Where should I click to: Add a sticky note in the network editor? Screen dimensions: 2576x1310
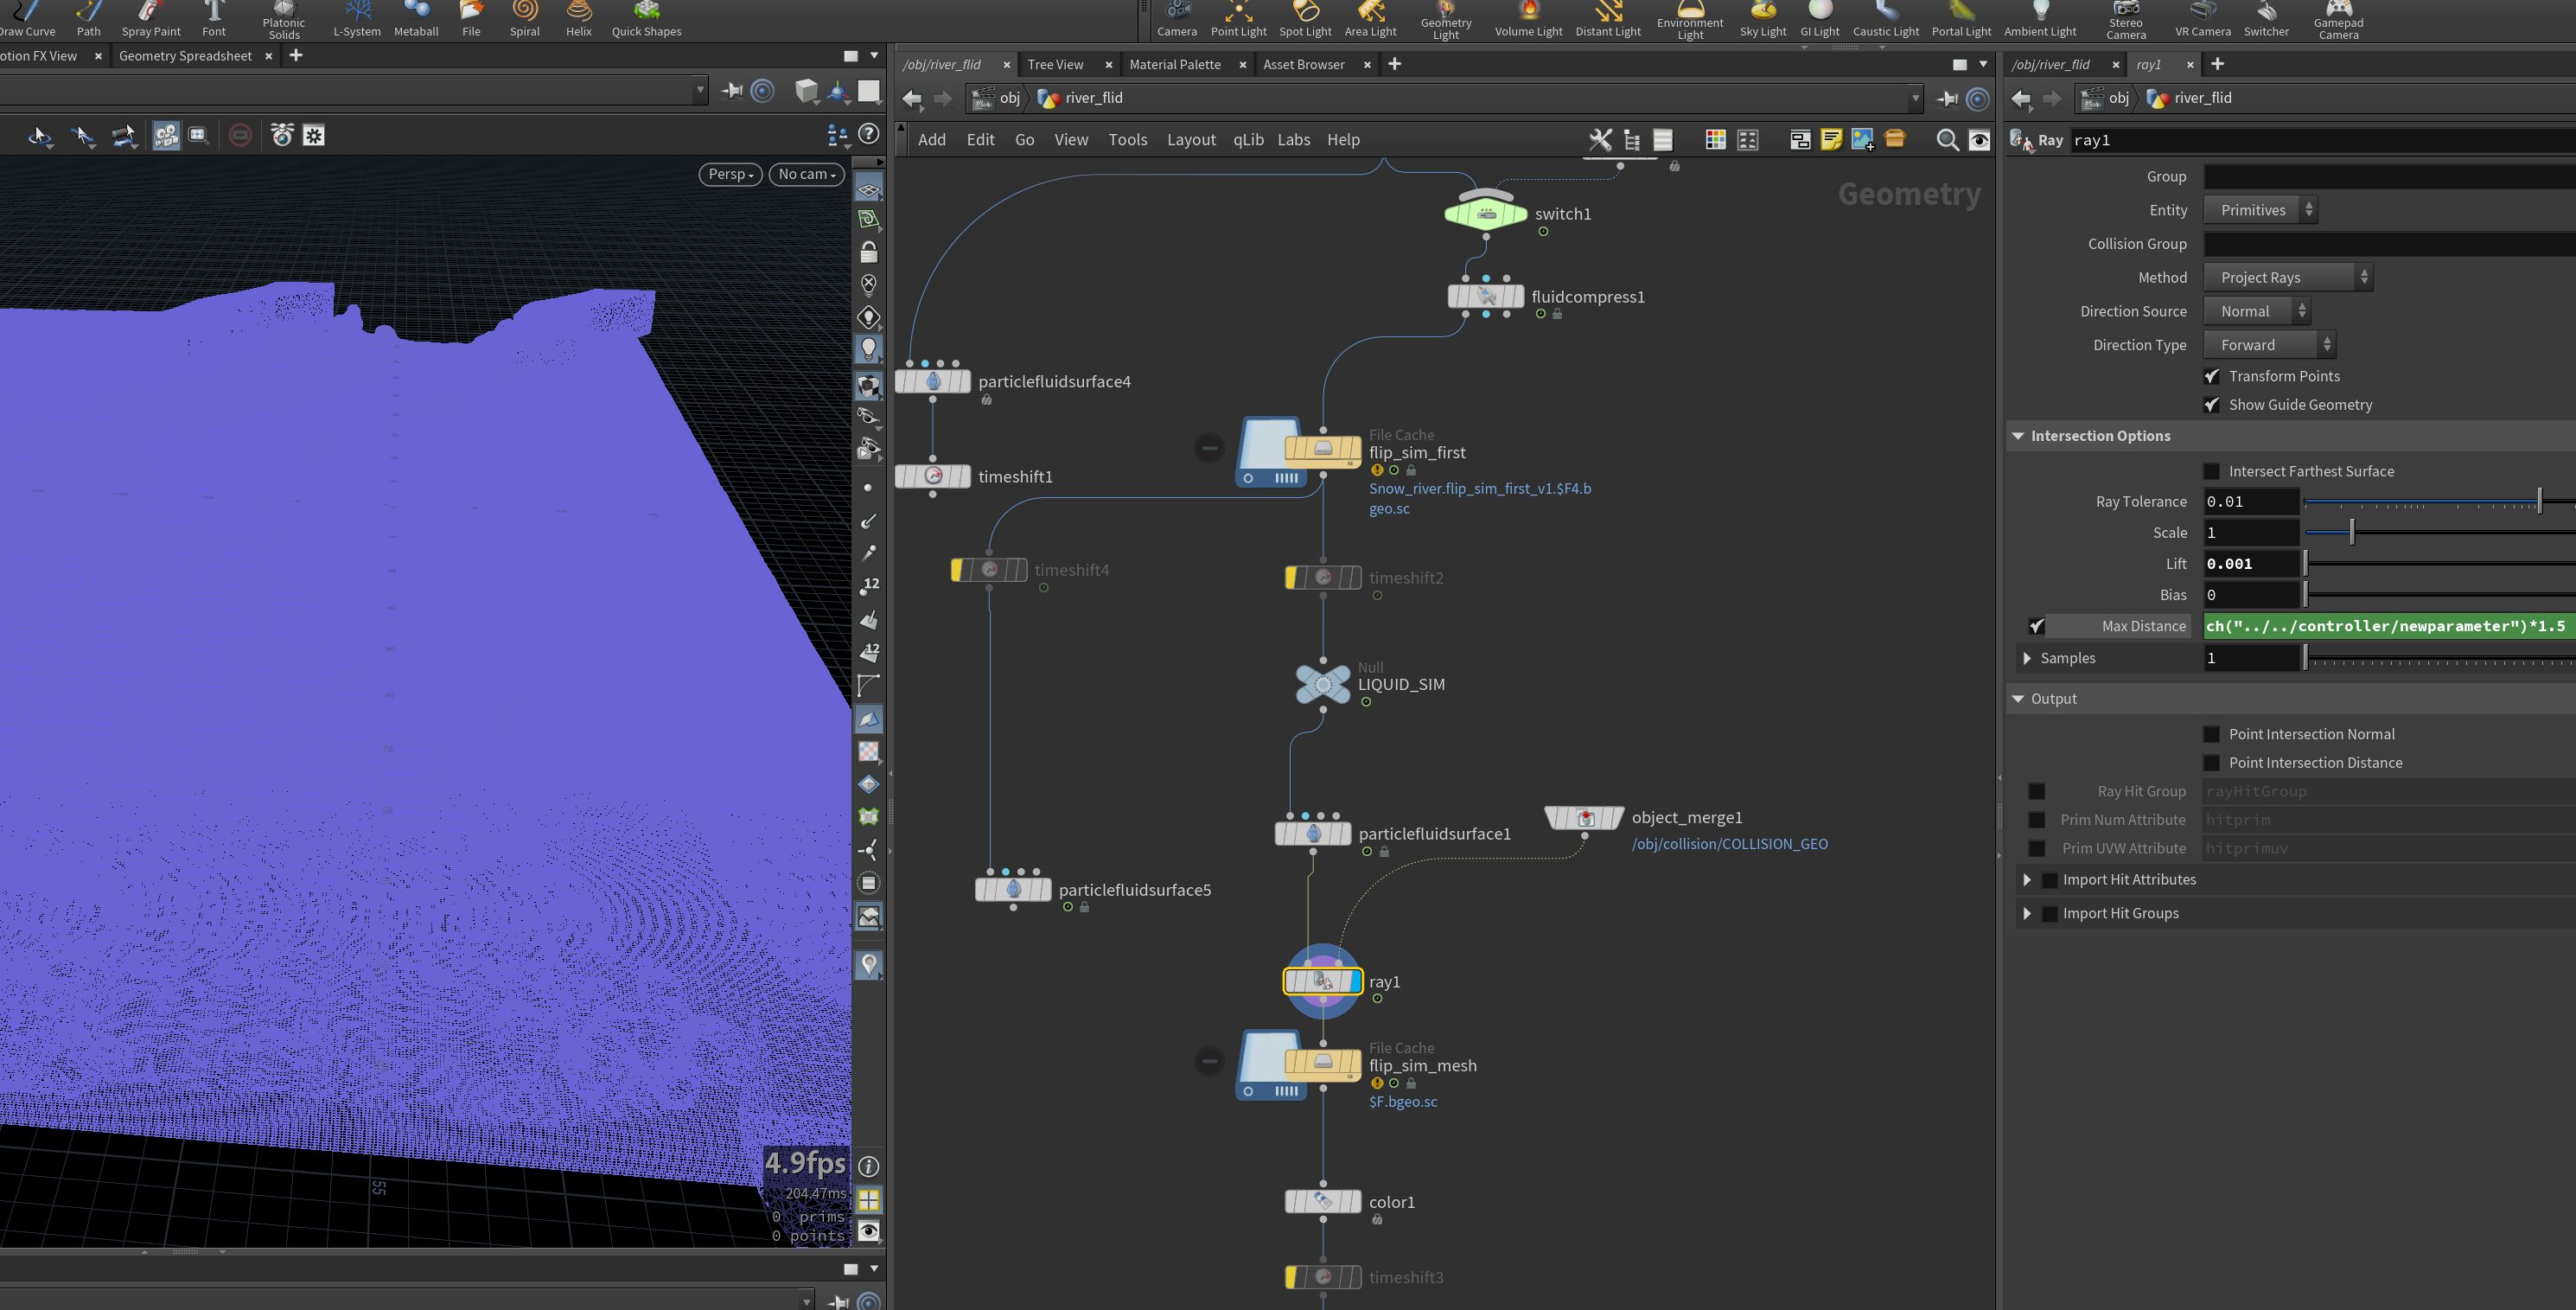click(x=1831, y=140)
